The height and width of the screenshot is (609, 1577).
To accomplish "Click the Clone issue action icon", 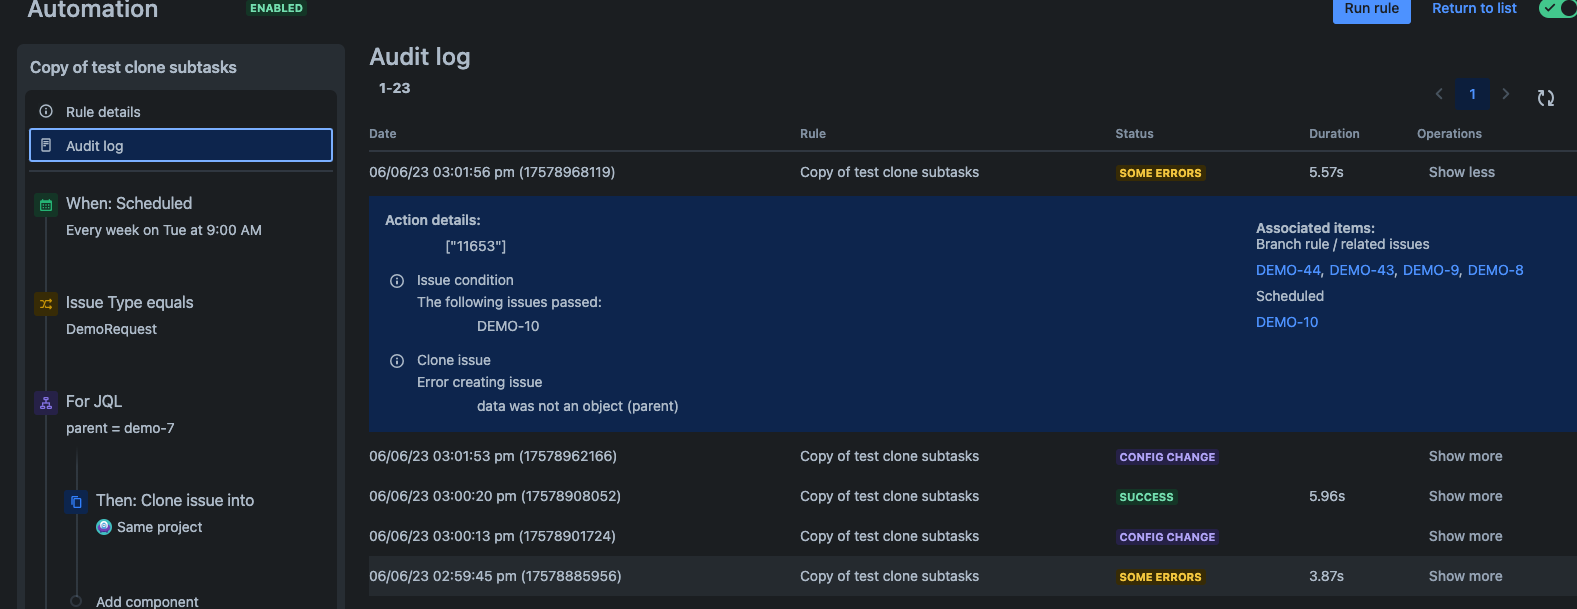I will point(76,502).
